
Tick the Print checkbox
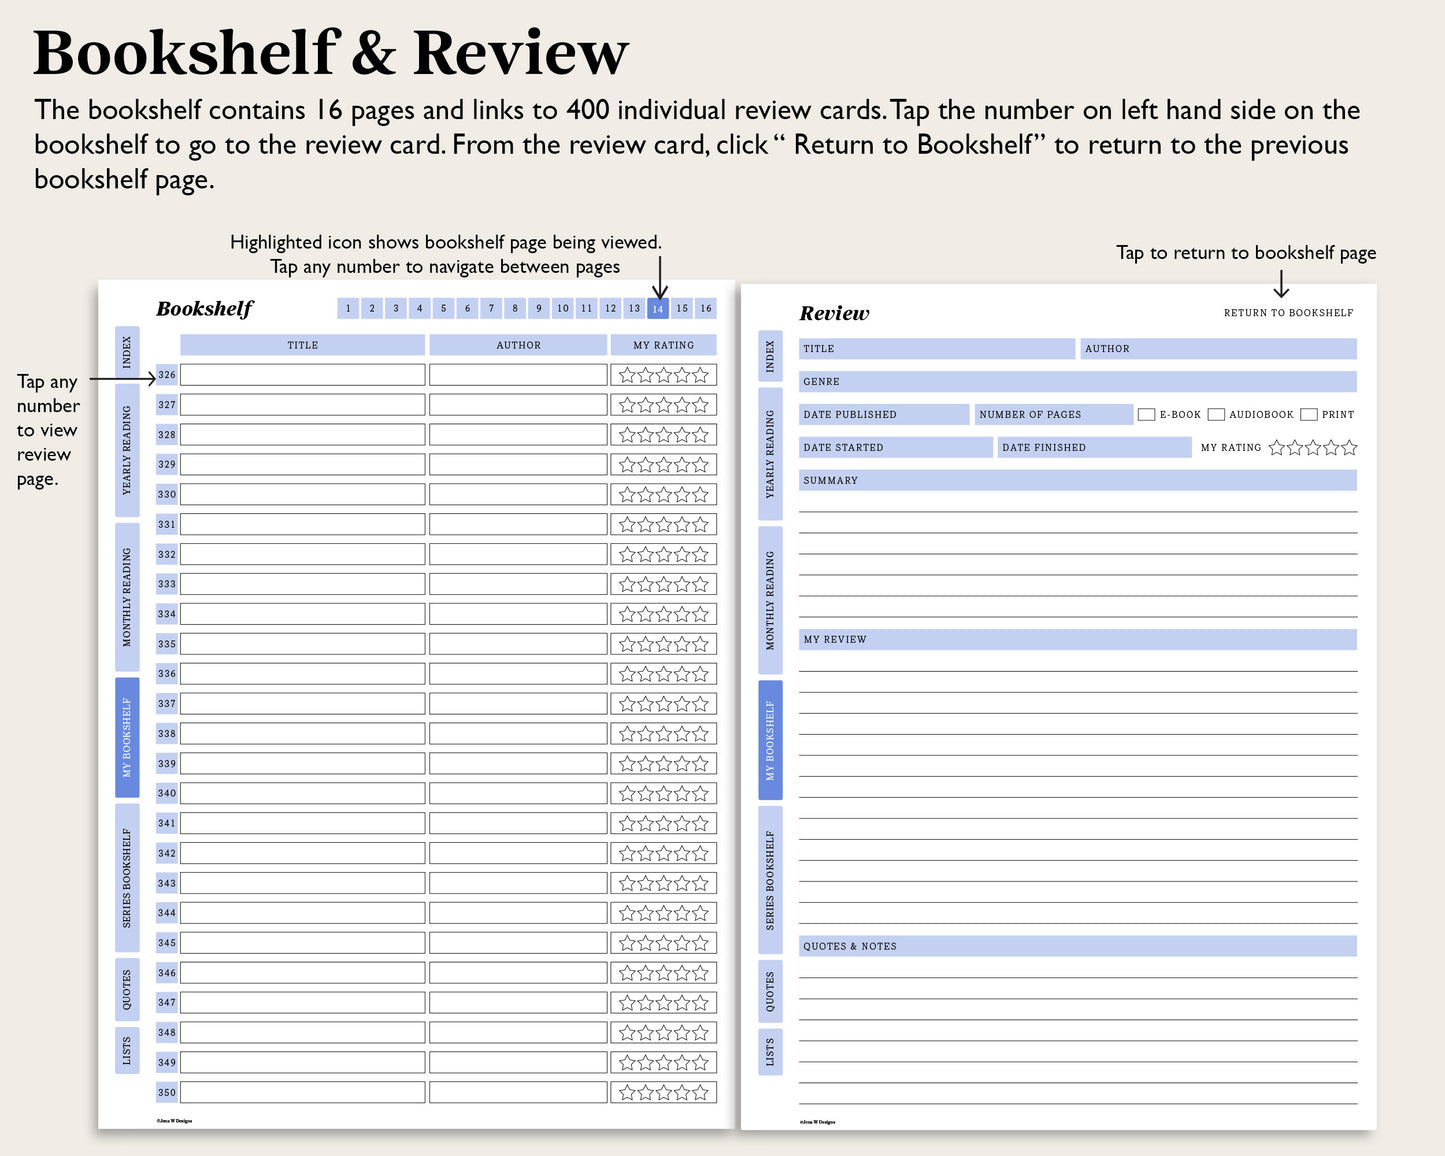pyautogui.click(x=1308, y=414)
